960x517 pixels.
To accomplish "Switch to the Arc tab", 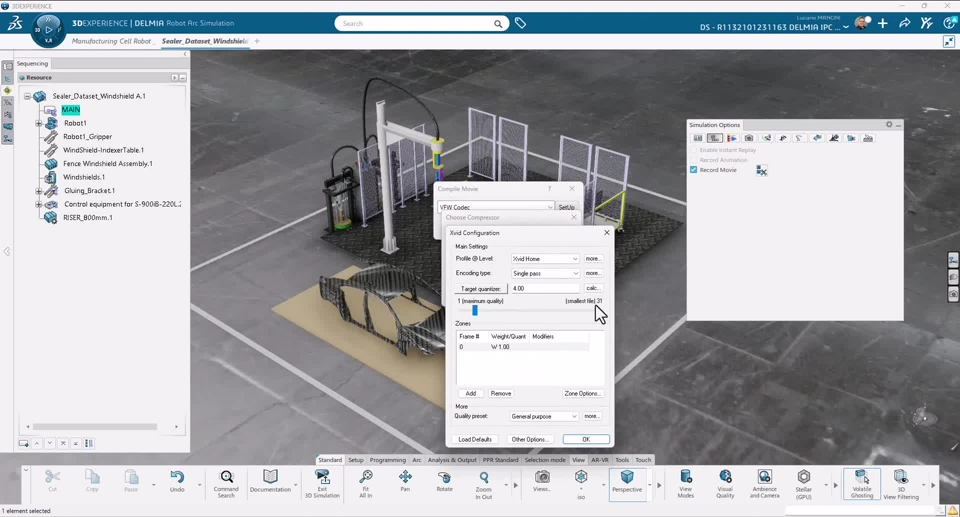I will pyautogui.click(x=416, y=459).
